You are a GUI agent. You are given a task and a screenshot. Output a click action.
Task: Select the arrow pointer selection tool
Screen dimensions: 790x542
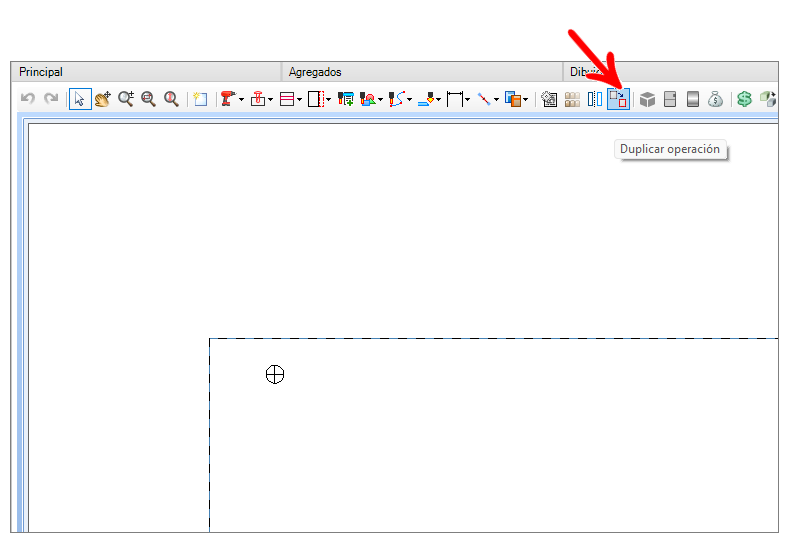click(x=80, y=99)
